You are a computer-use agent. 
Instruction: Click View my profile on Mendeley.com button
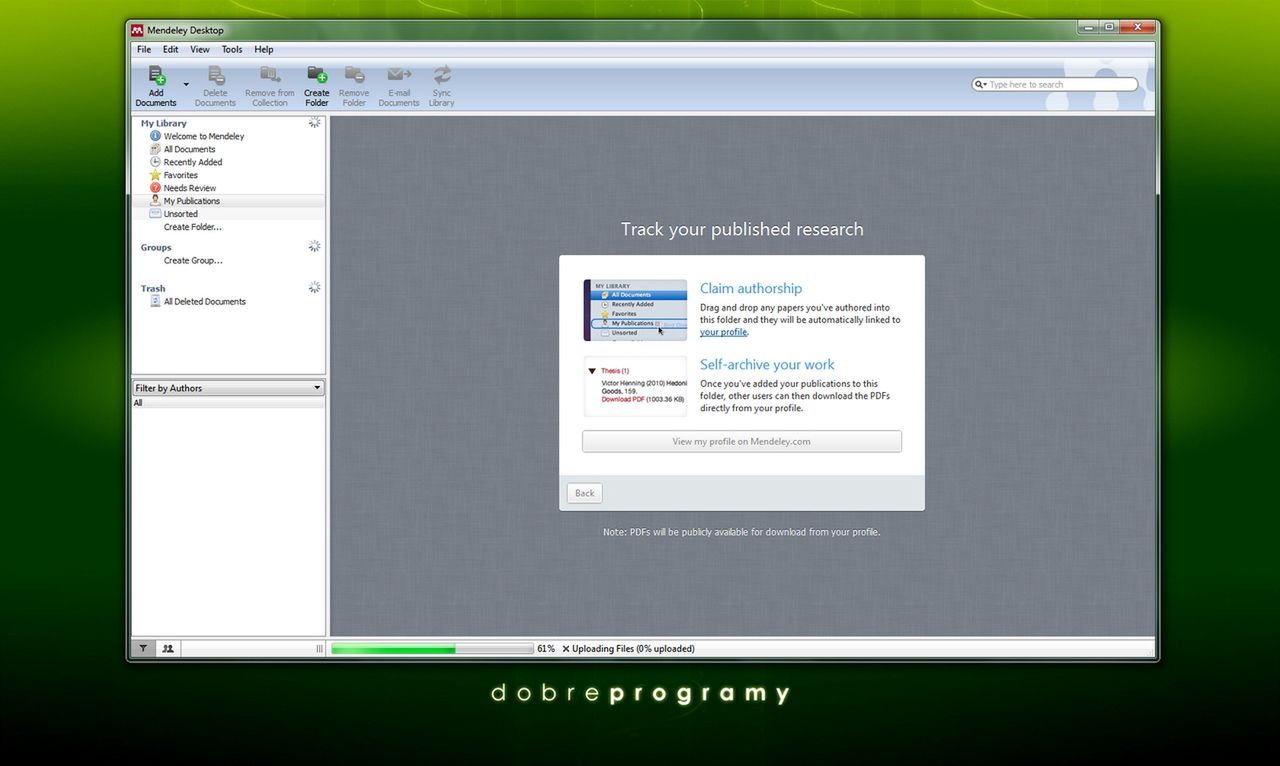(742, 441)
